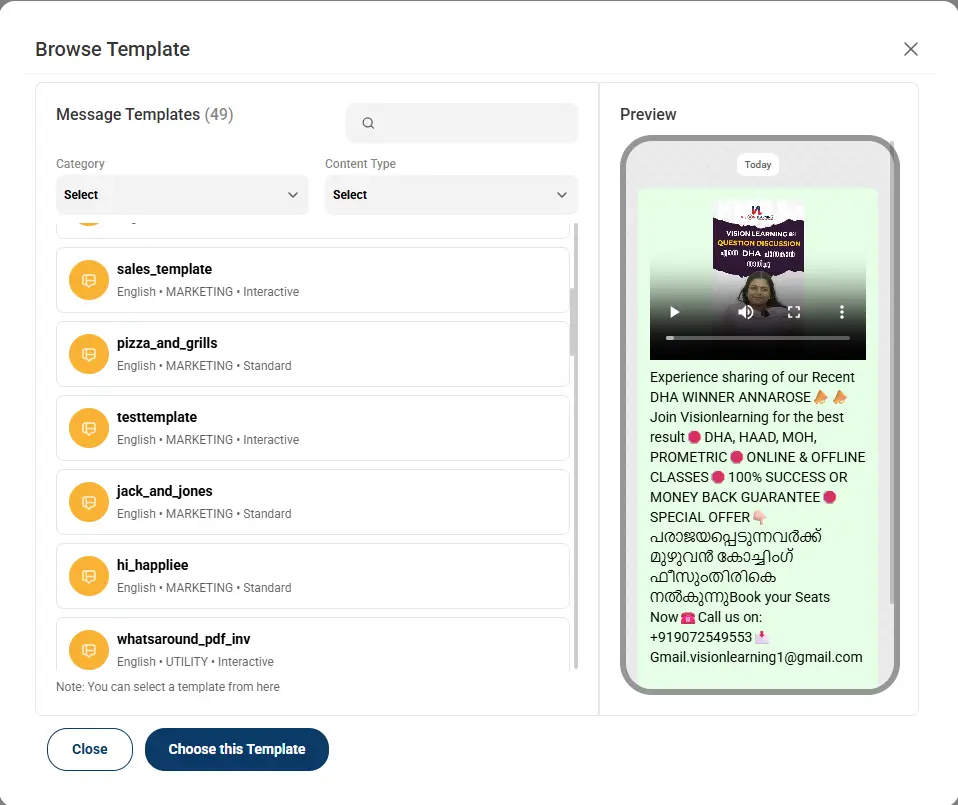This screenshot has height=805, width=958.
Task: Click the Today date badge in preview
Action: pyautogui.click(x=758, y=164)
